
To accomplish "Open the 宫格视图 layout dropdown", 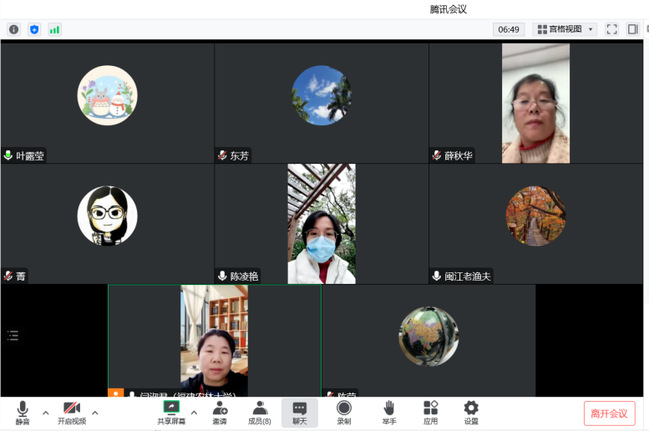I will pos(565,30).
